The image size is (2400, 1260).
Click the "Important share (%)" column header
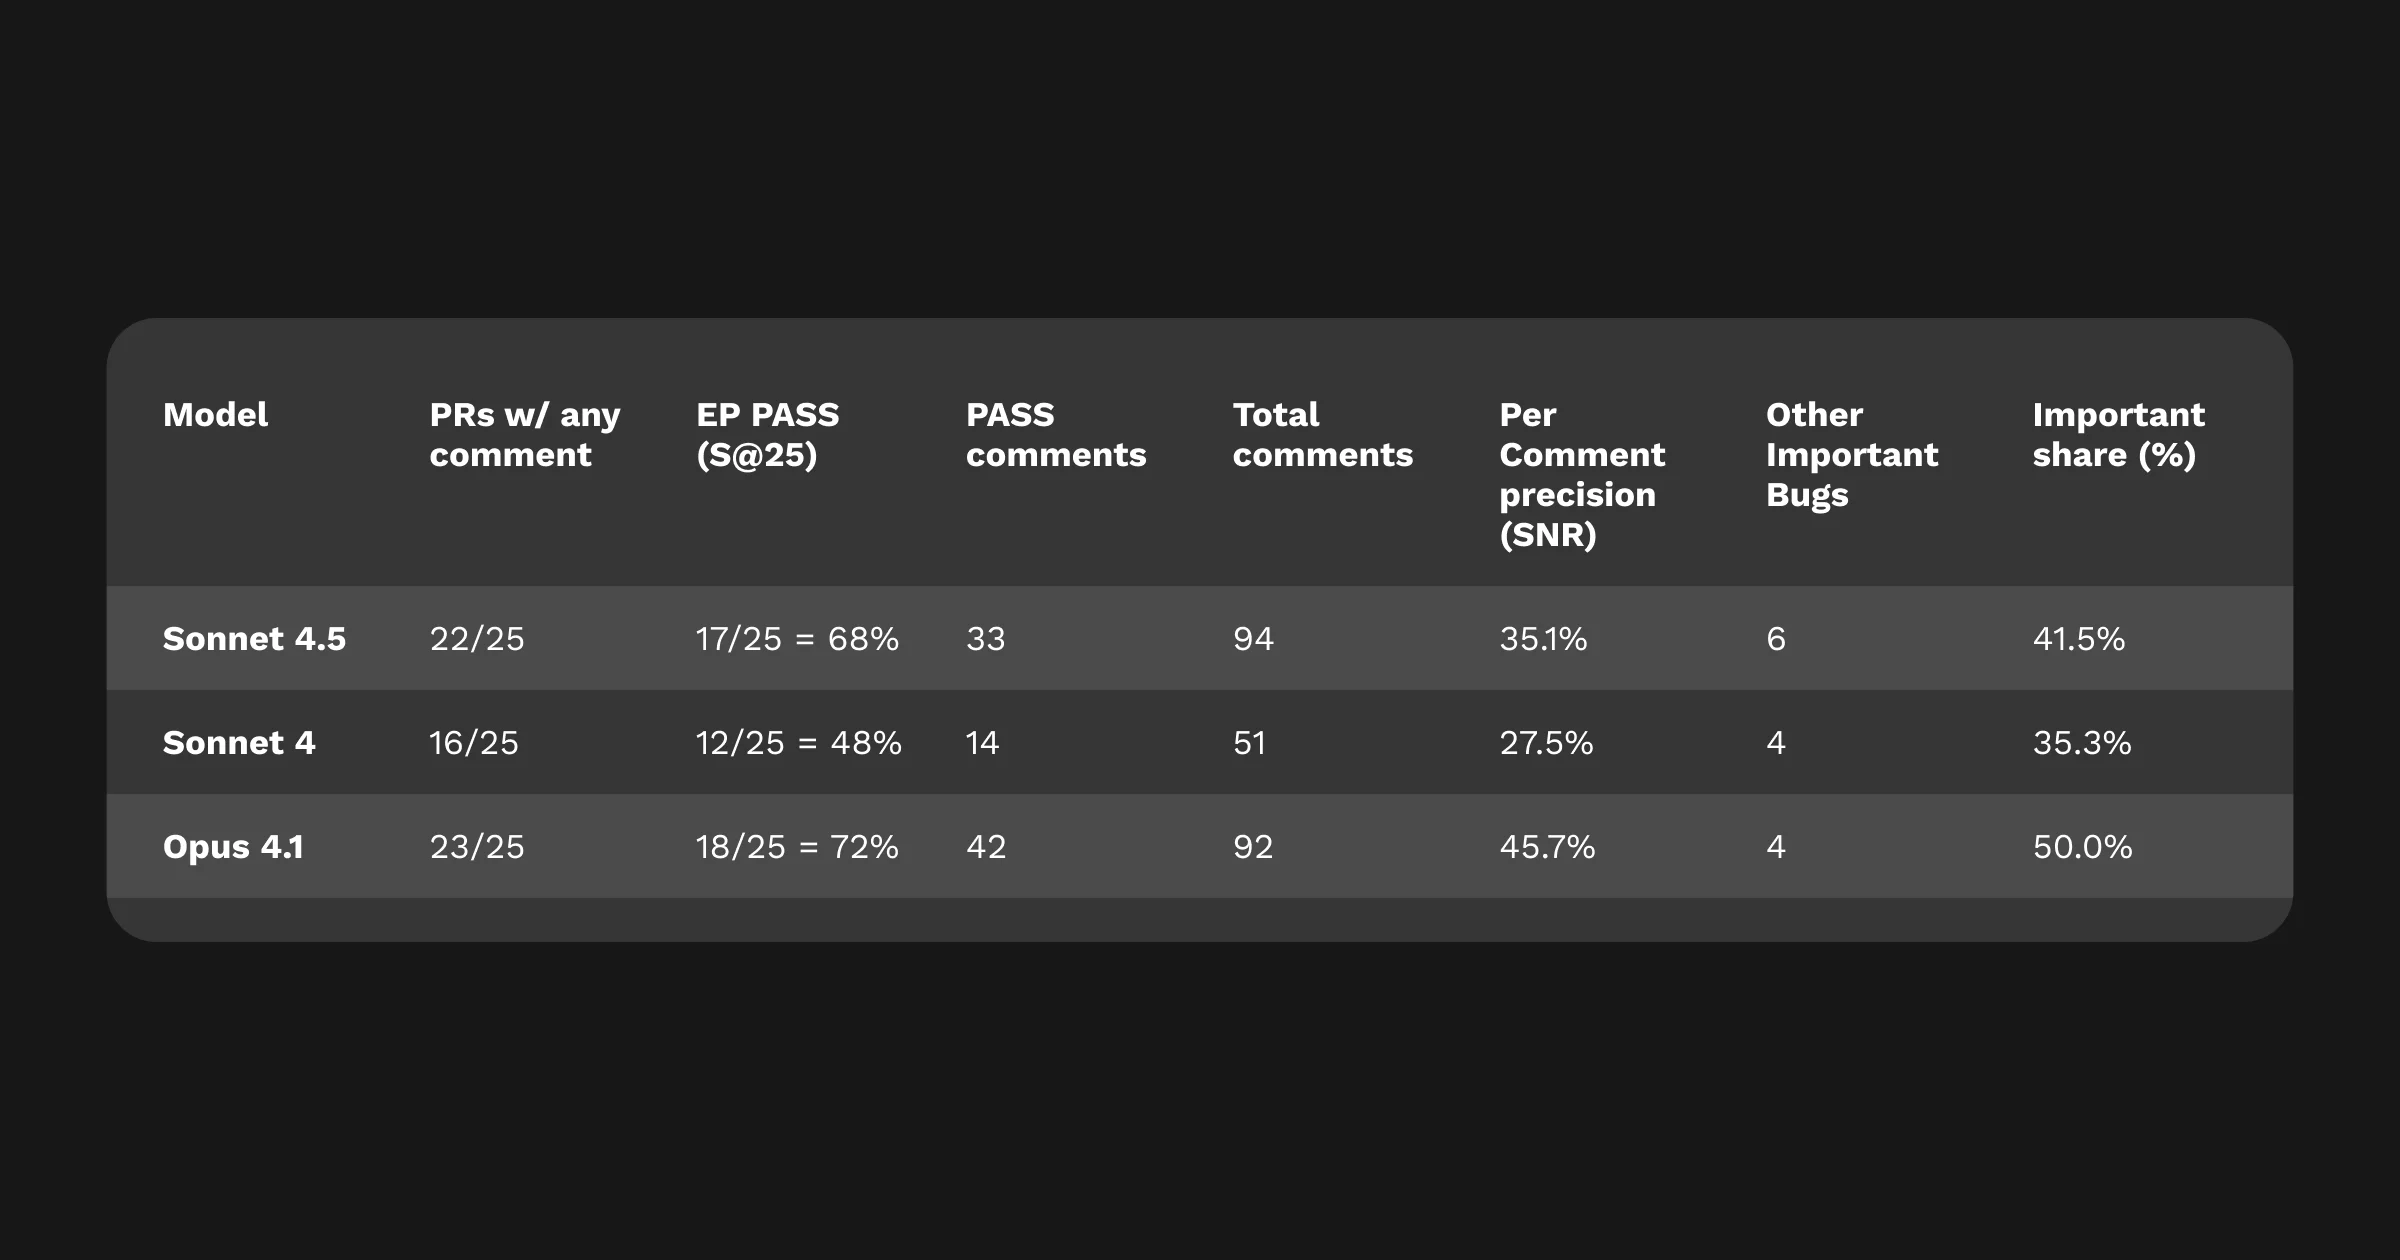(x=2118, y=435)
